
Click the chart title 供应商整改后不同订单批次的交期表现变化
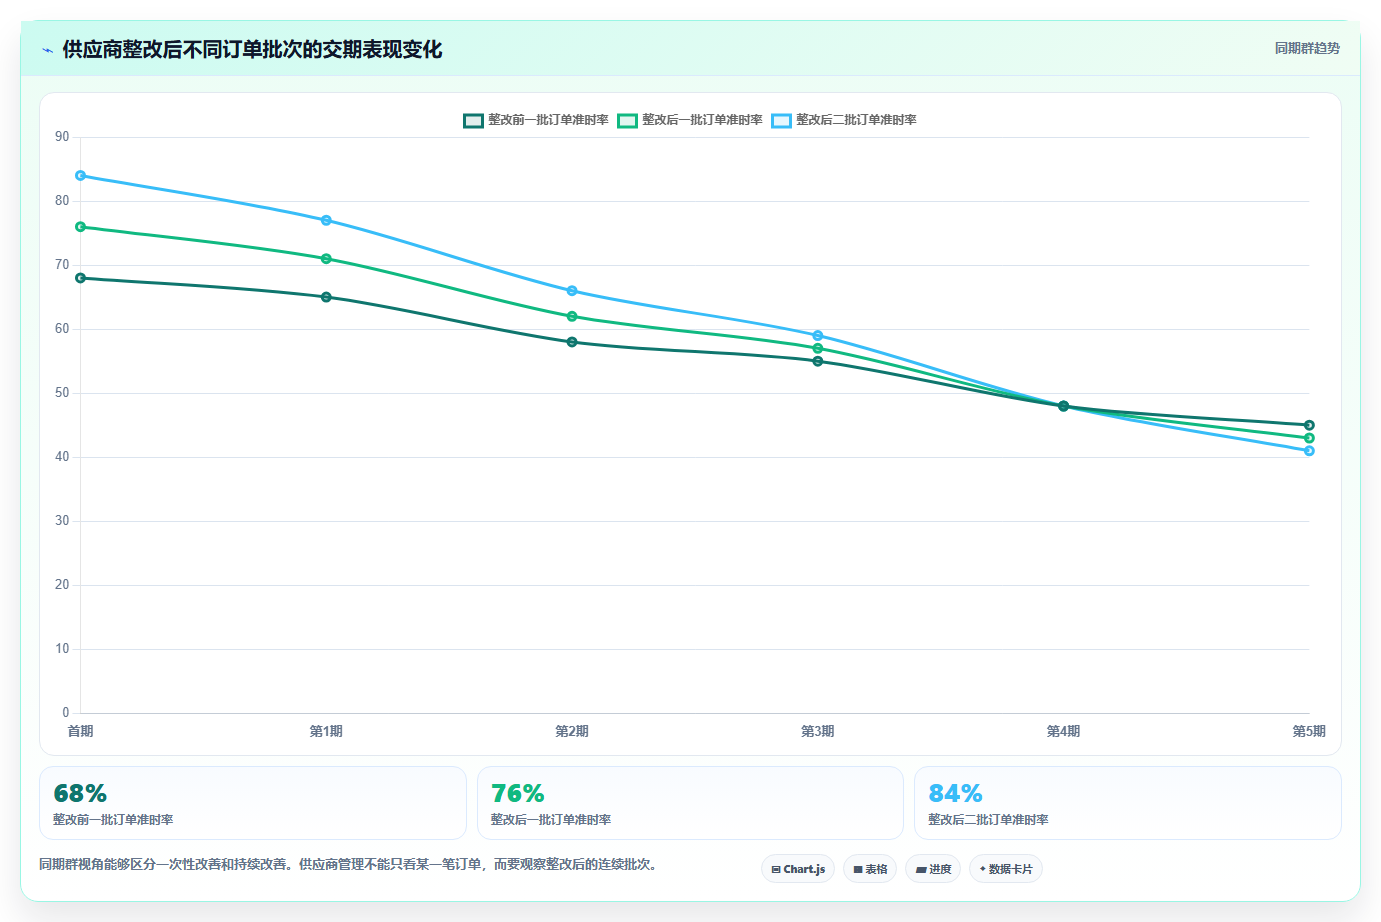(x=252, y=49)
